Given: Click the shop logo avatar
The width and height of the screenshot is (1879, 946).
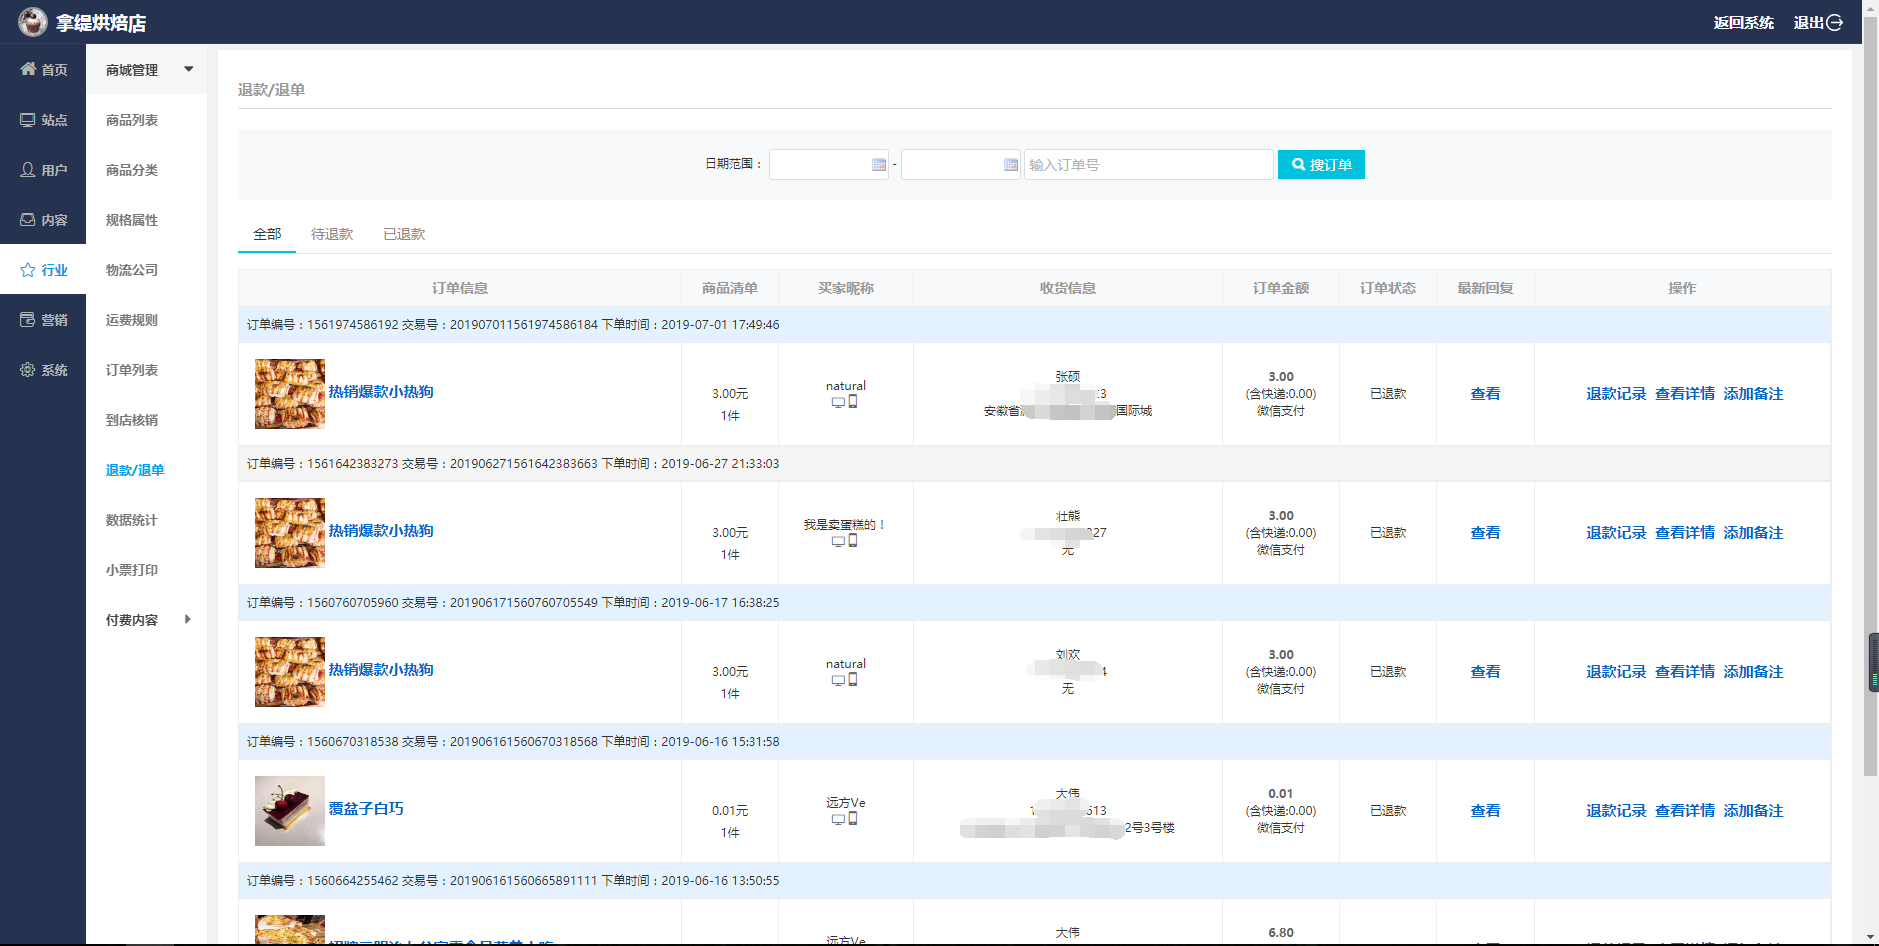Looking at the screenshot, I should [32, 21].
